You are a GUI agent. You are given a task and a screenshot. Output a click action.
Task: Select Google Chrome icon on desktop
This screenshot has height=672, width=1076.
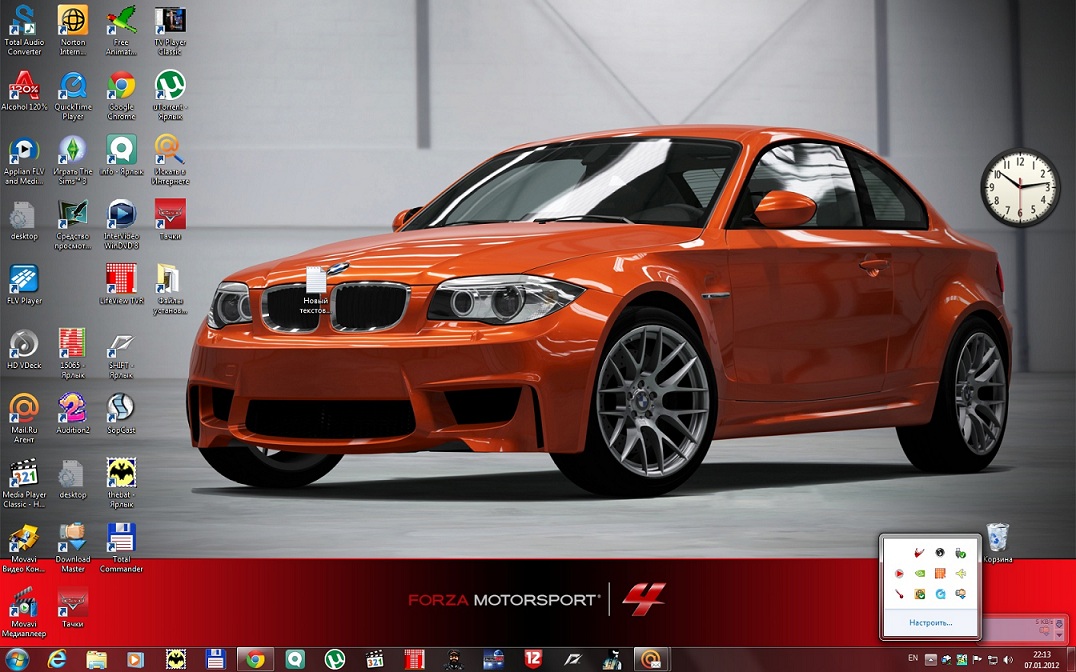[x=121, y=95]
